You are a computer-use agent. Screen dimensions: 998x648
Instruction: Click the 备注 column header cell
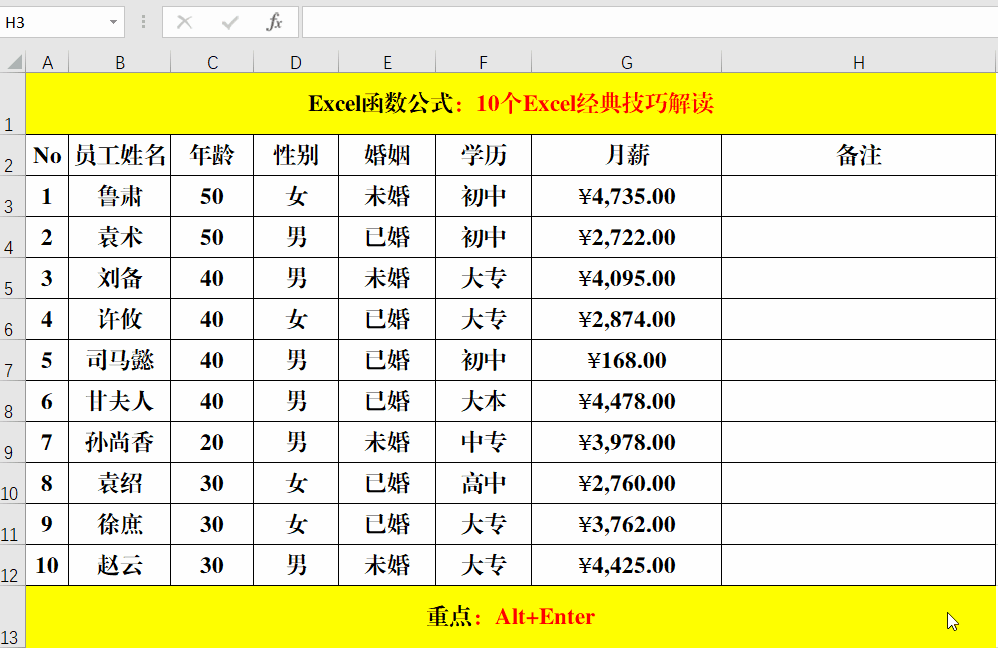click(858, 156)
